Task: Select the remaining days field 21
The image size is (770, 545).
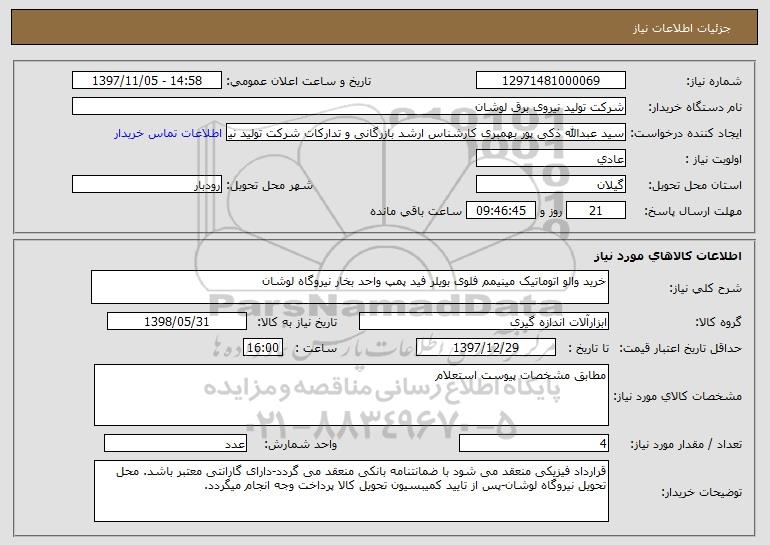Action: (596, 211)
